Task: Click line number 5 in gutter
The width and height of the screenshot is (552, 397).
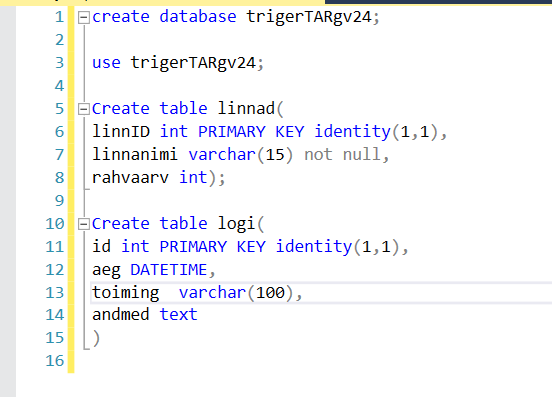Action: click(x=59, y=109)
